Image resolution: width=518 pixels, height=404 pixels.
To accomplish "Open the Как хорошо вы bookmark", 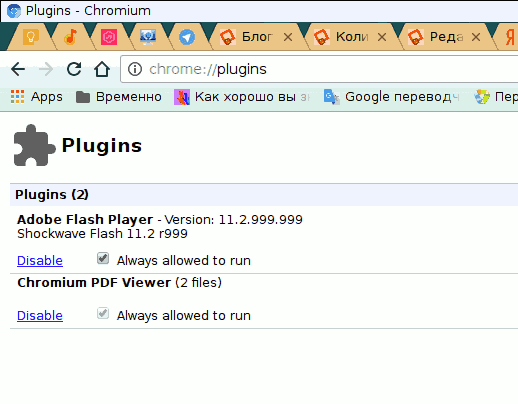I will [242, 97].
